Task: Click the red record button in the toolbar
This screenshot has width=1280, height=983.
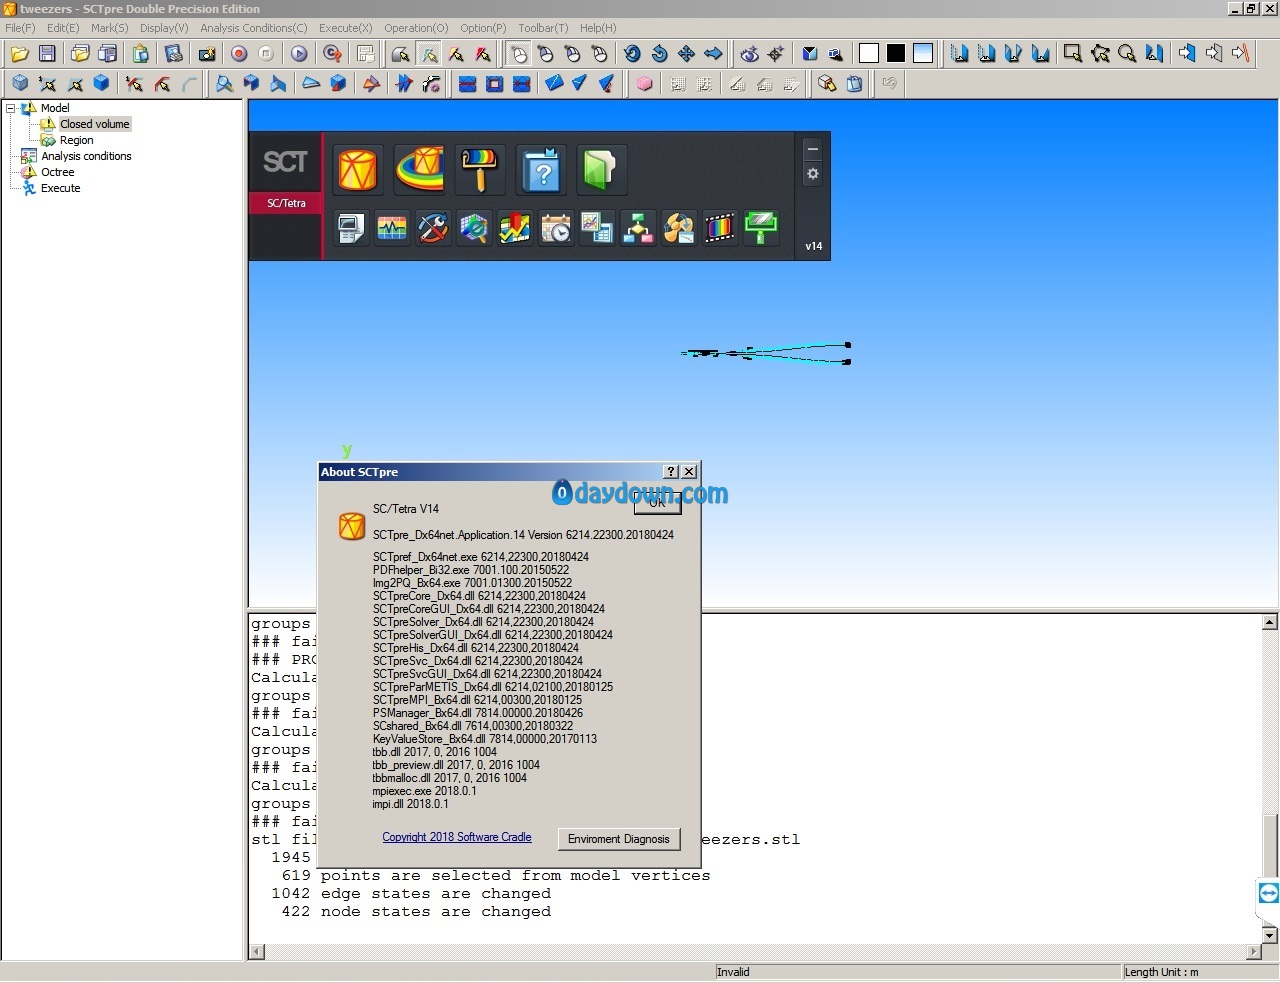Action: tap(239, 54)
